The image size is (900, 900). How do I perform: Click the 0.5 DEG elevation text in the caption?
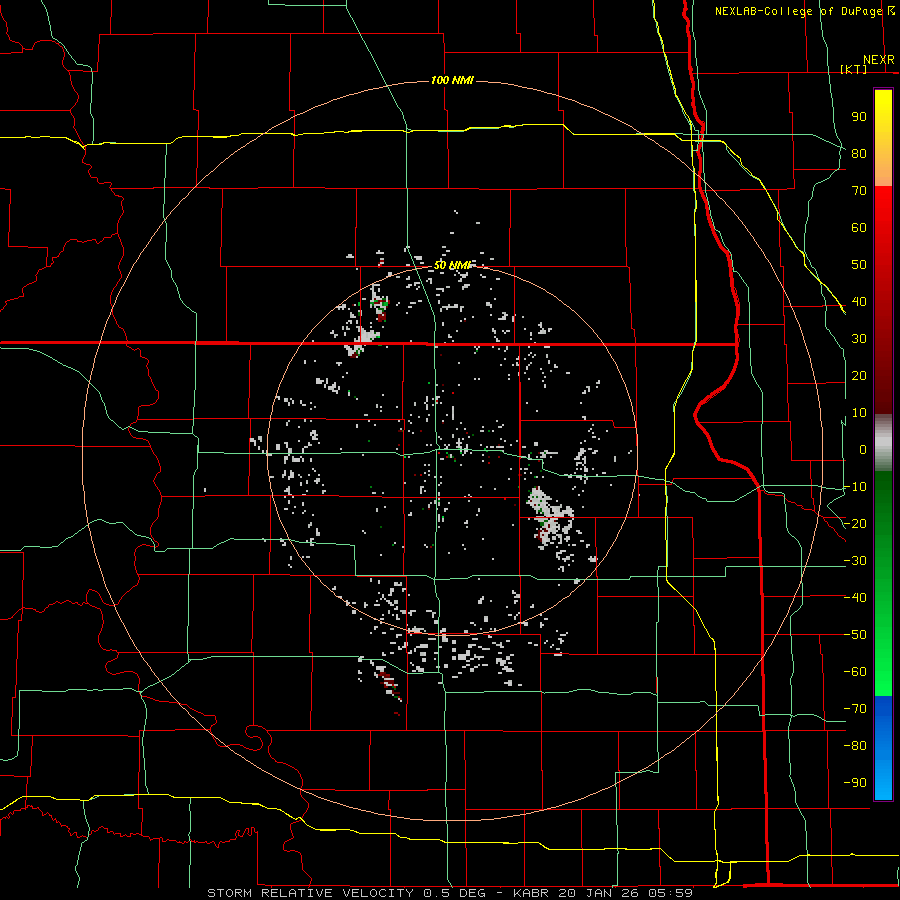[454, 893]
